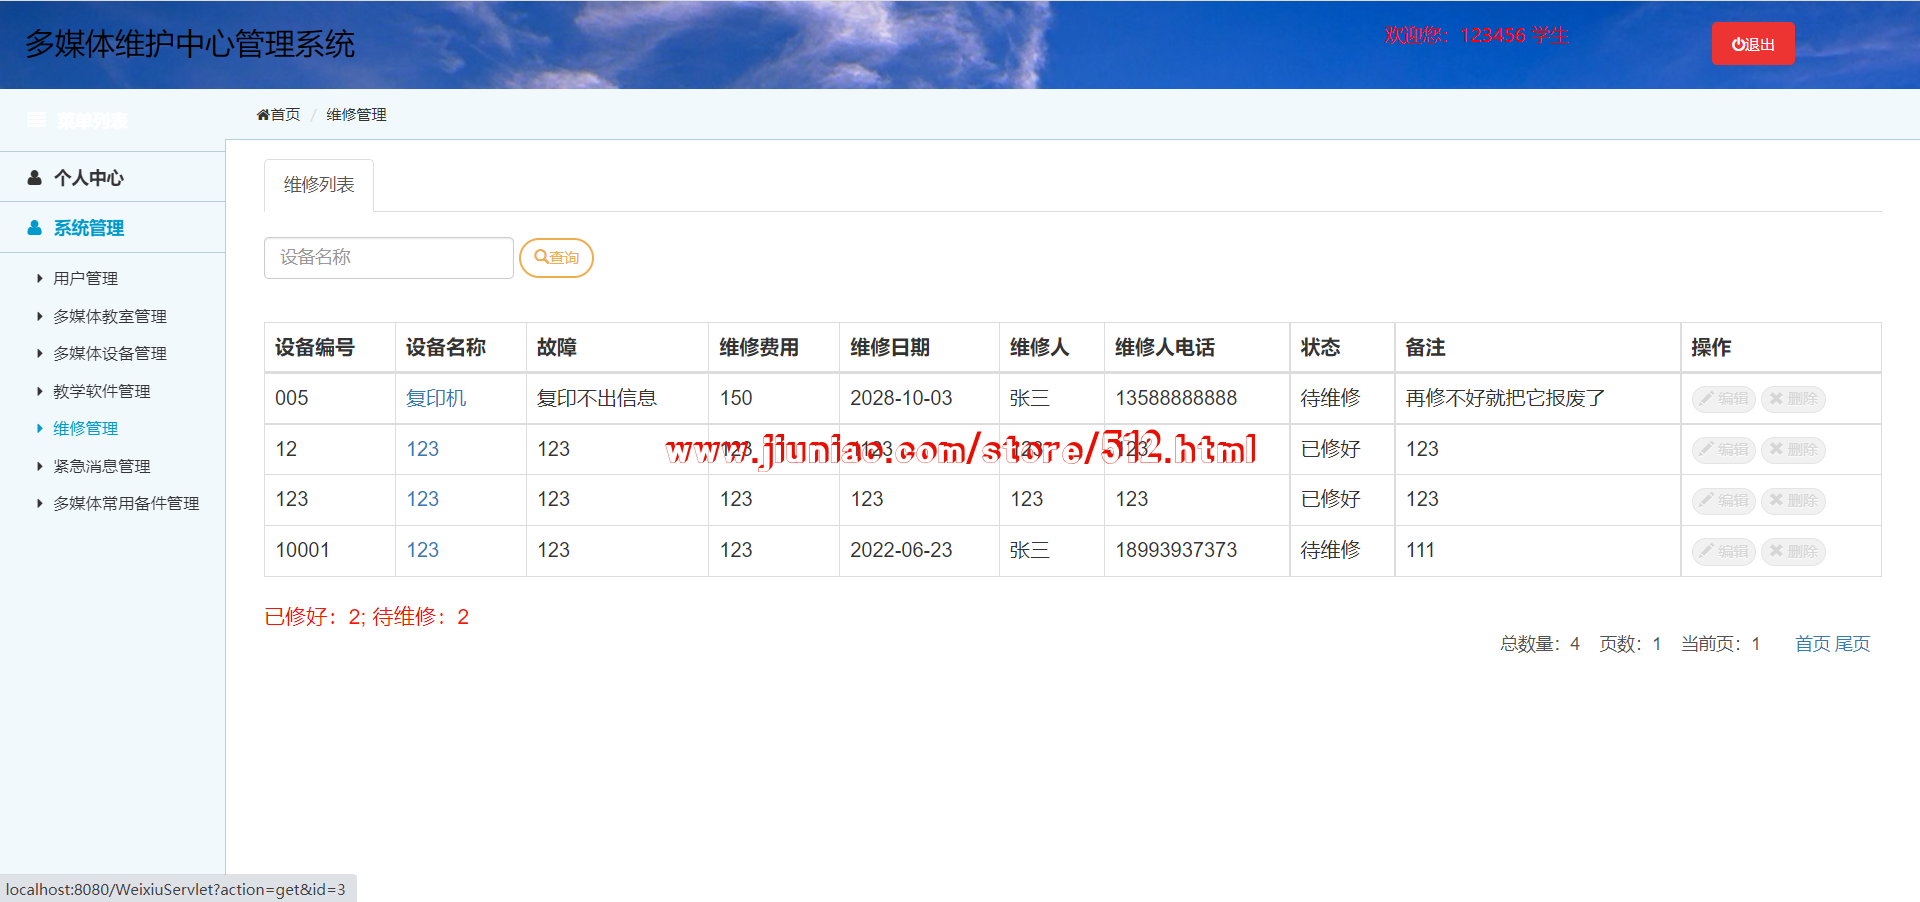Click the 当前页: 1 indicator
The width and height of the screenshot is (1920, 902).
(1721, 644)
